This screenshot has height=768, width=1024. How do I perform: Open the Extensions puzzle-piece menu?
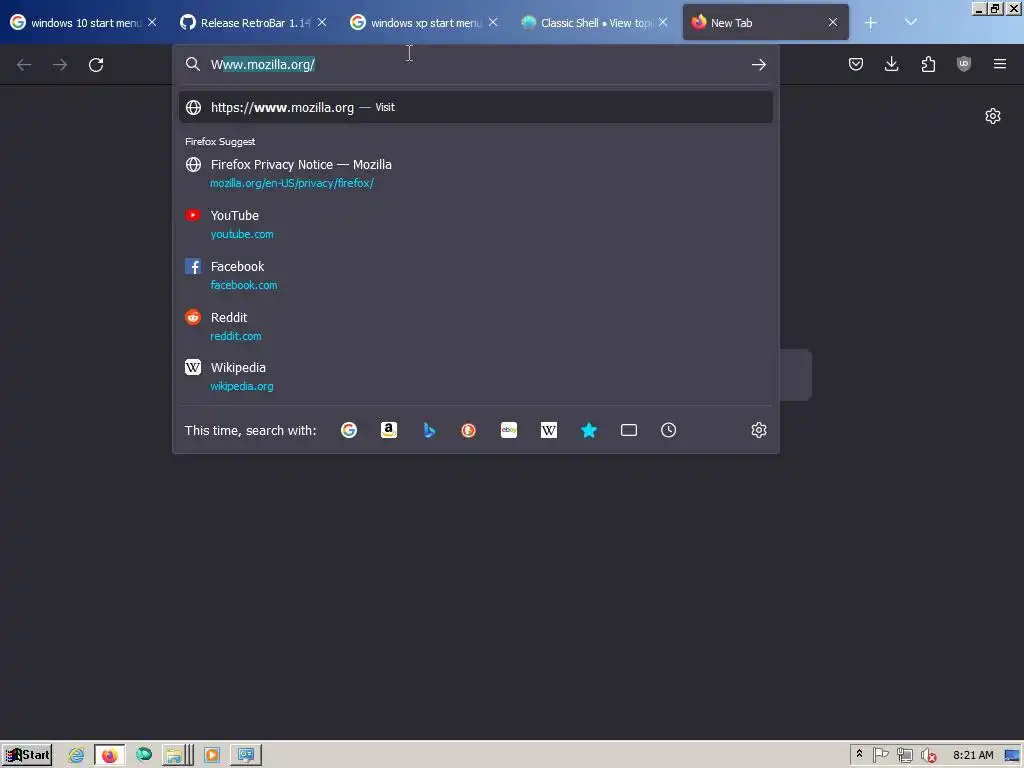pyautogui.click(x=928, y=64)
